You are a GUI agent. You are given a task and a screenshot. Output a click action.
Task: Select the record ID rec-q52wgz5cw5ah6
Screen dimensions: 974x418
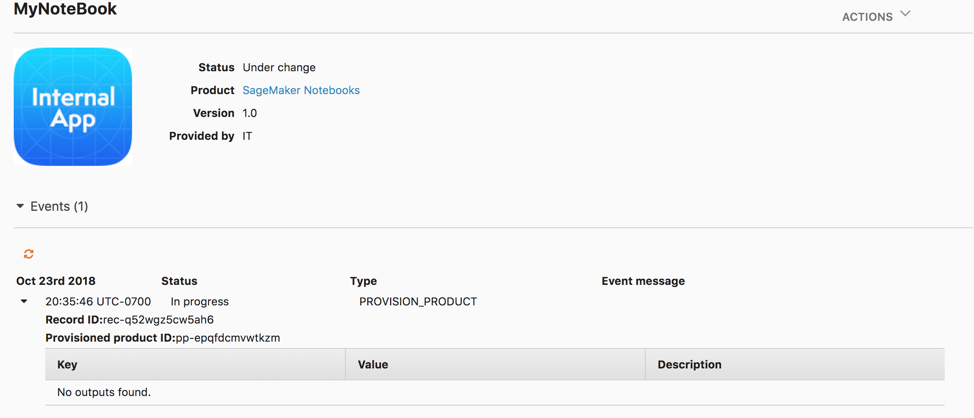click(158, 320)
